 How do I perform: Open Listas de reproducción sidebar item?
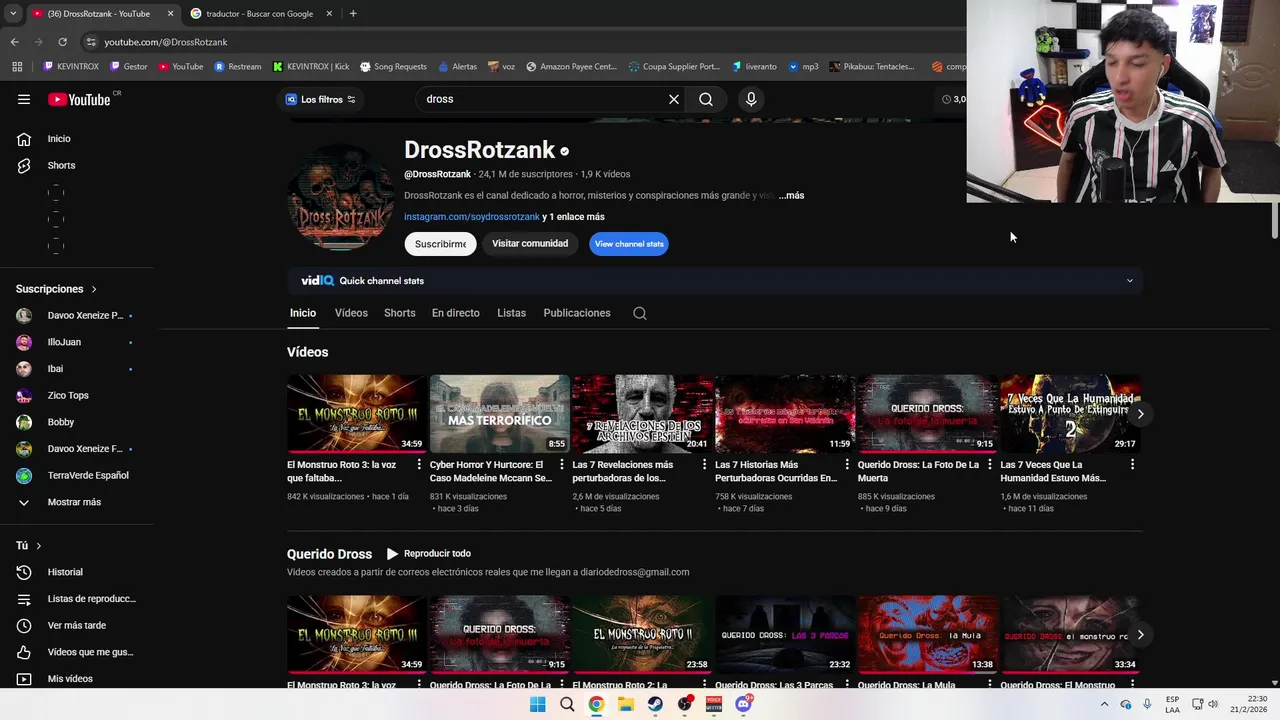point(77,599)
